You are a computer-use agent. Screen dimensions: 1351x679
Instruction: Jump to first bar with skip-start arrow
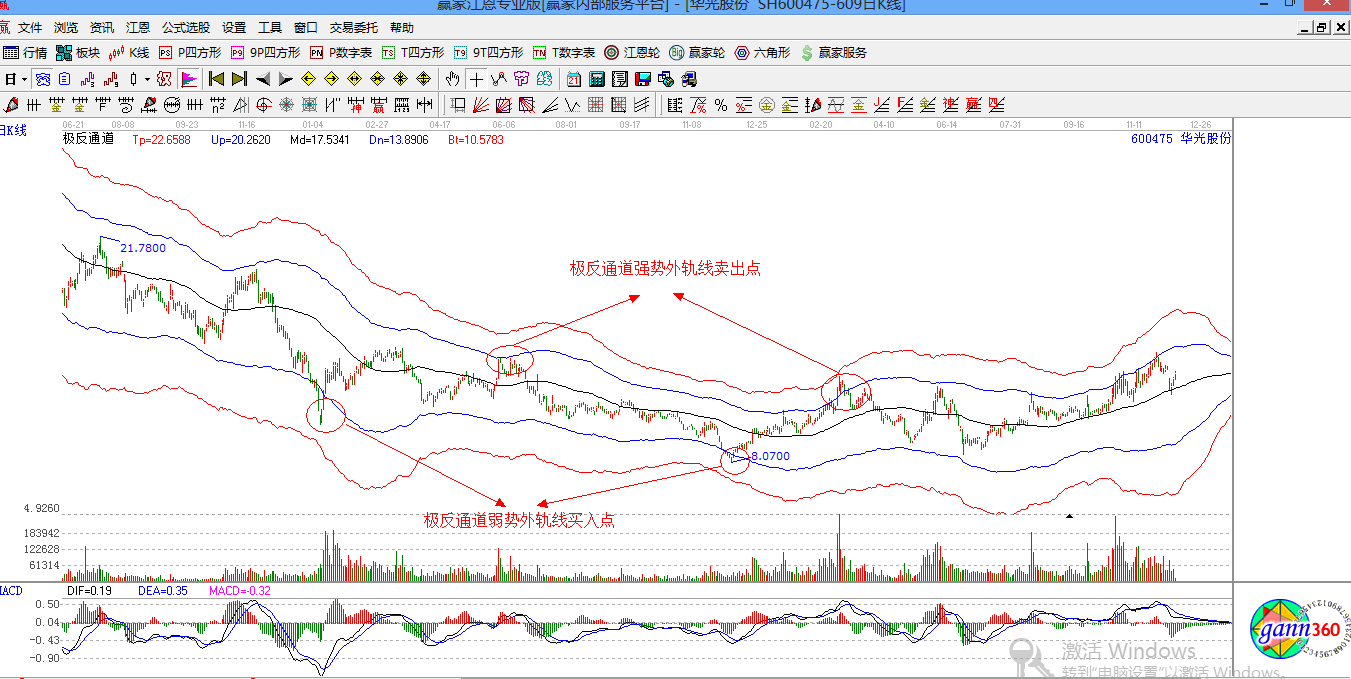coord(216,79)
